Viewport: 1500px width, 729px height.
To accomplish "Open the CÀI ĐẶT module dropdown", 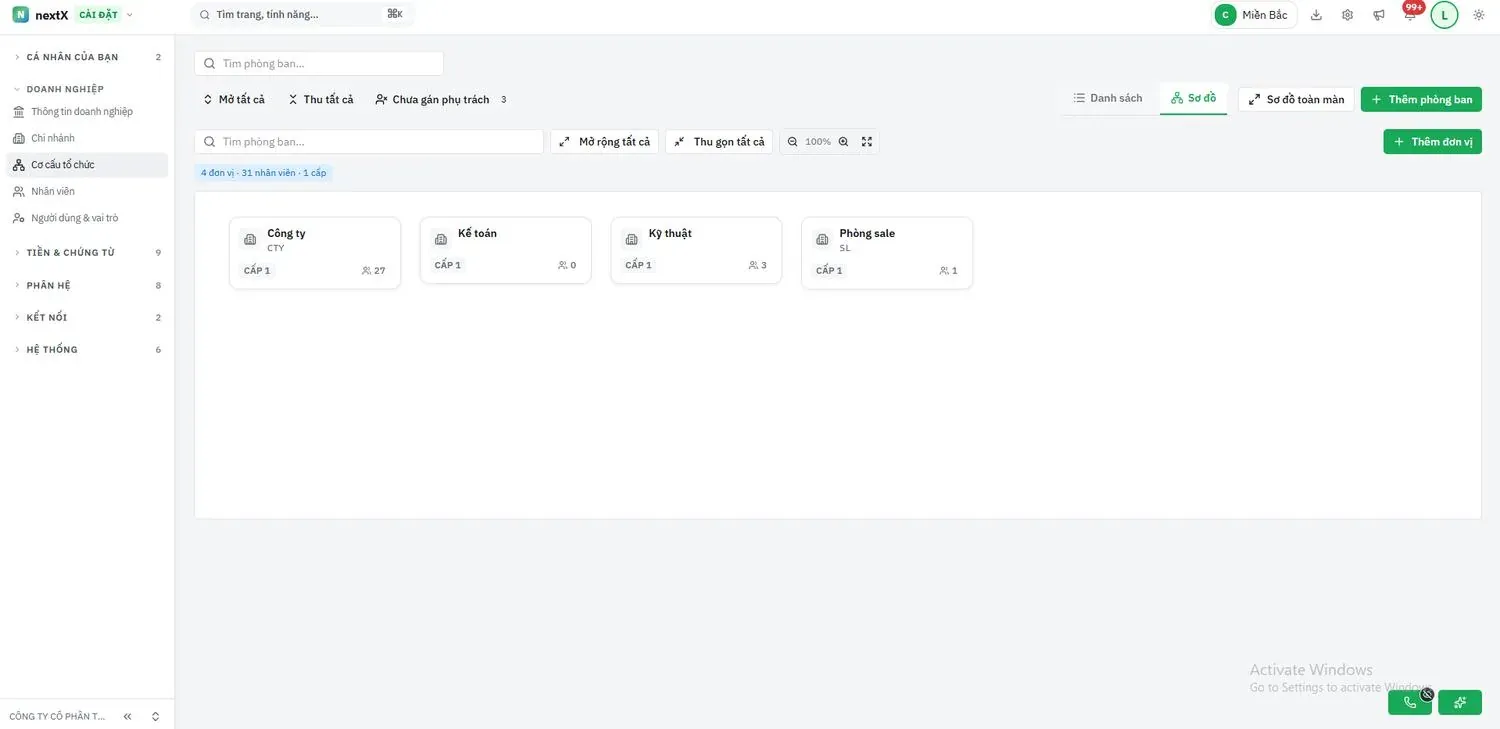I will pos(105,15).
